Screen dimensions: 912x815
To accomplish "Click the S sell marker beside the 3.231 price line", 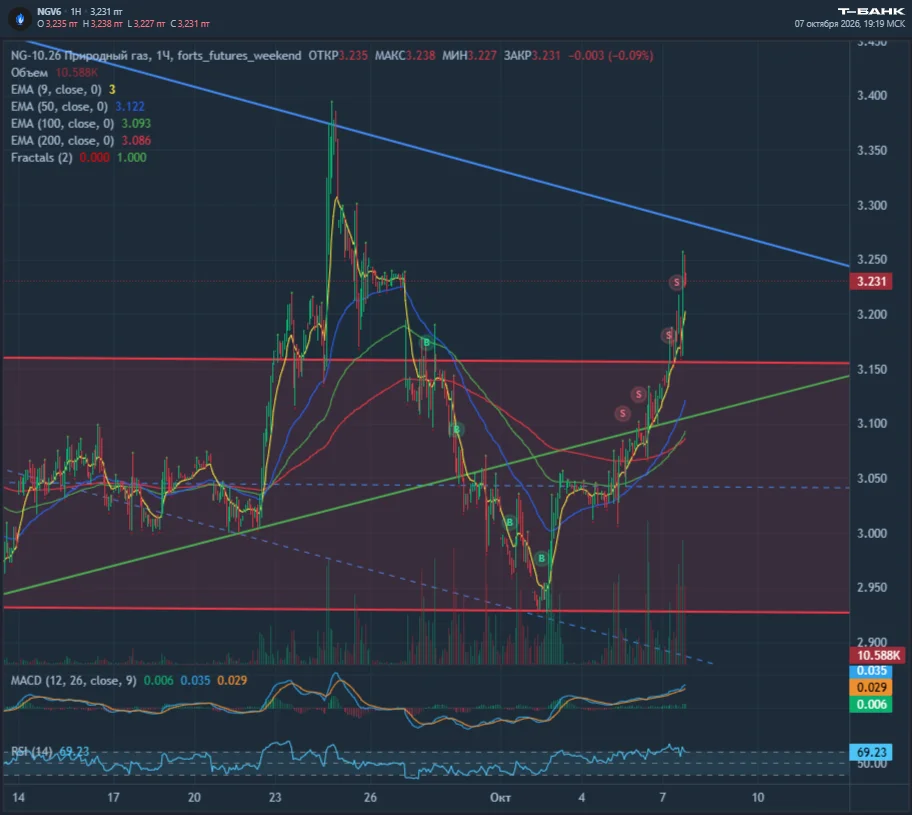I will [676, 282].
